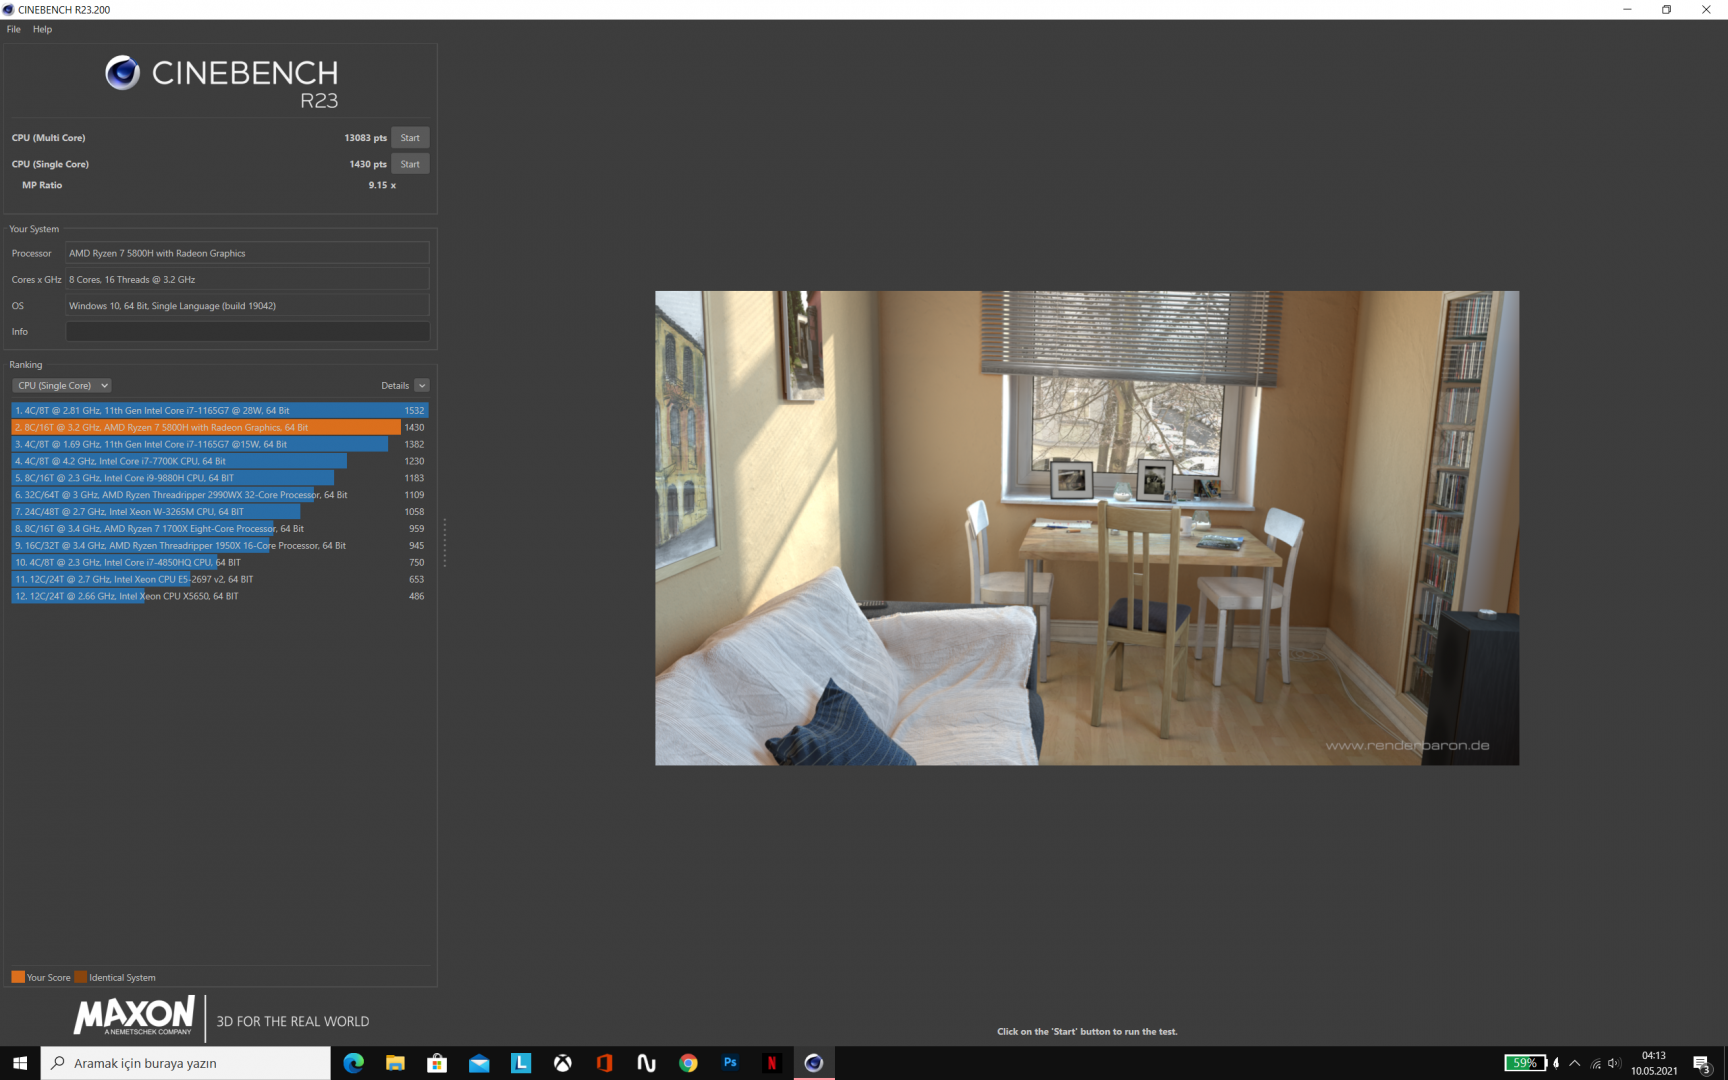This screenshot has height=1080, width=1728.
Task: Click the 1430 pts single core score
Action: (368, 164)
